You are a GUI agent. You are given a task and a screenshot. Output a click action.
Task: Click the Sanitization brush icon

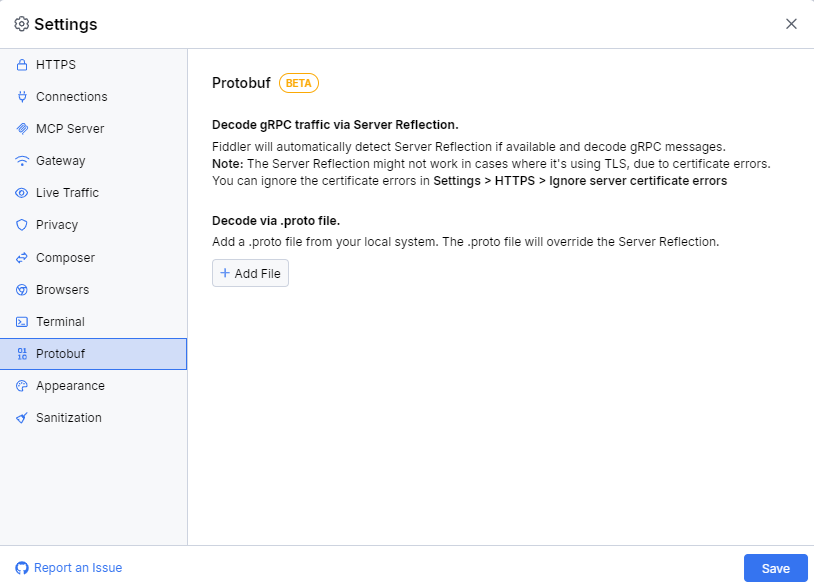tap(22, 417)
